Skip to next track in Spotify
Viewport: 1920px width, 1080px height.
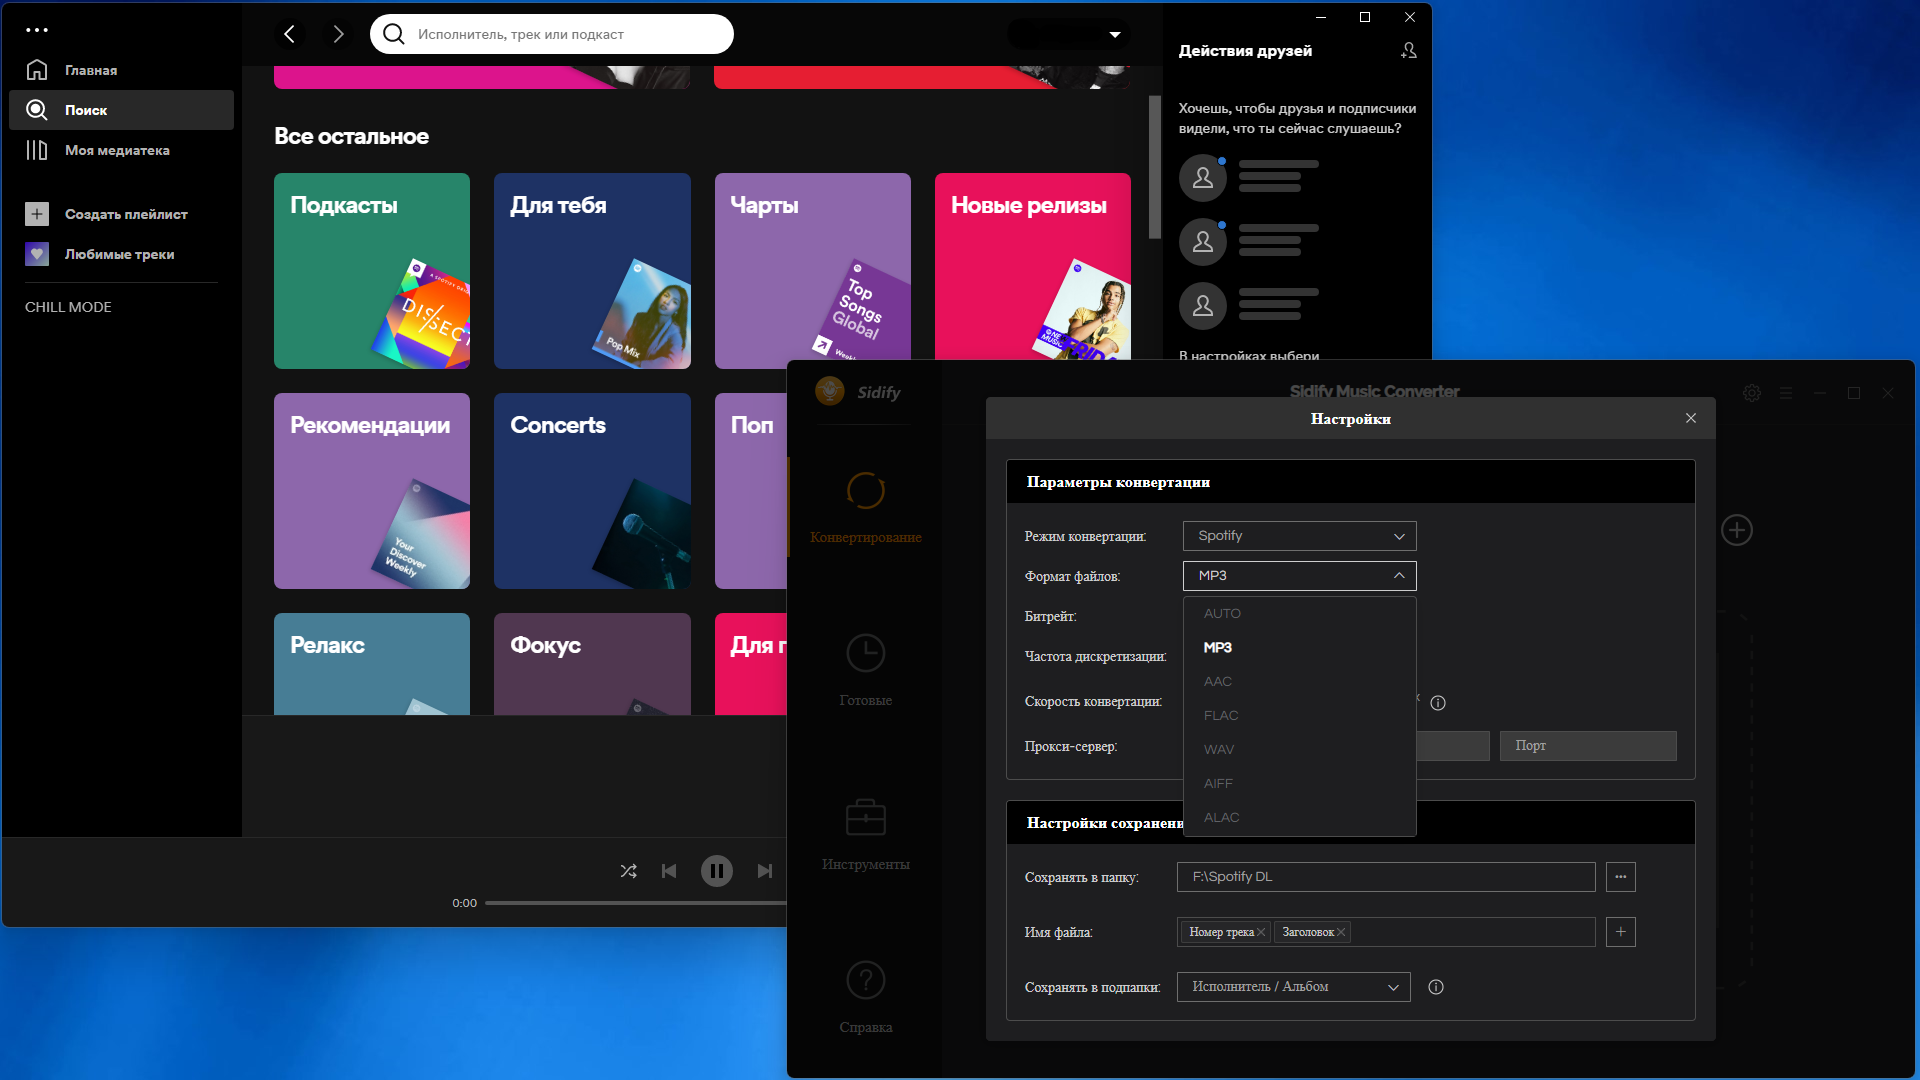764,871
